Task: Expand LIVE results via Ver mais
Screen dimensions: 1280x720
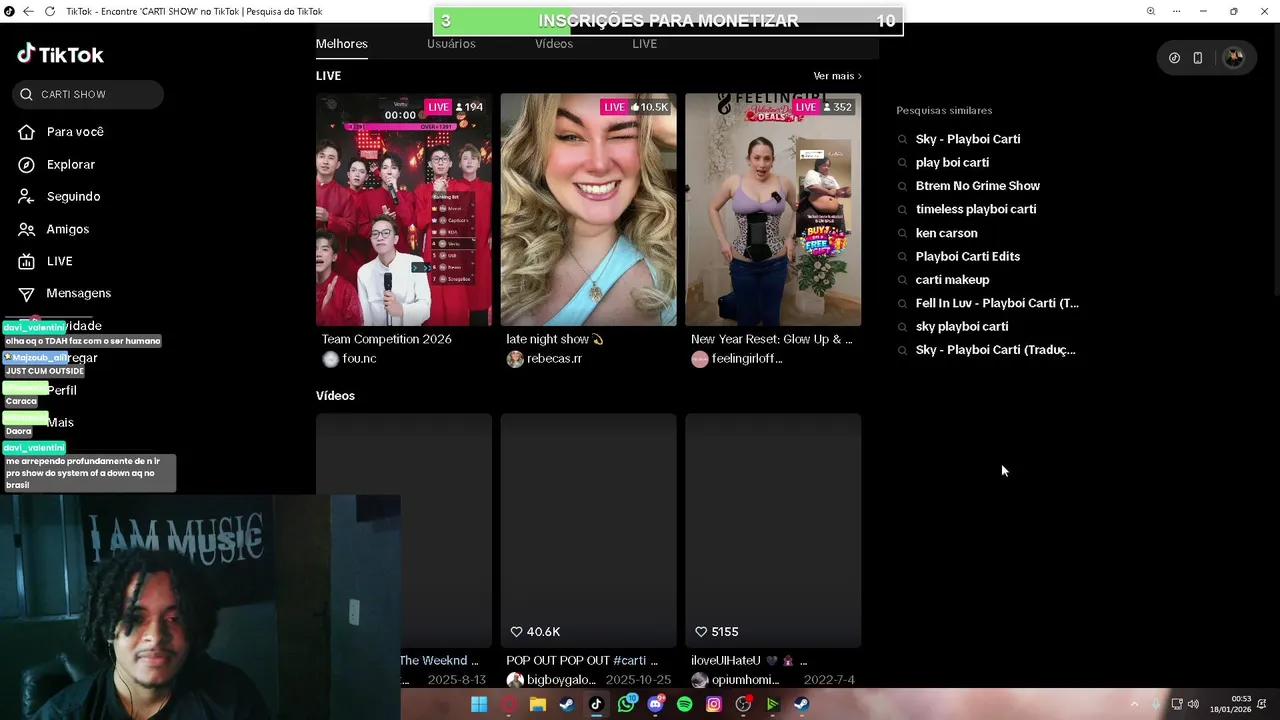Action: (x=837, y=76)
